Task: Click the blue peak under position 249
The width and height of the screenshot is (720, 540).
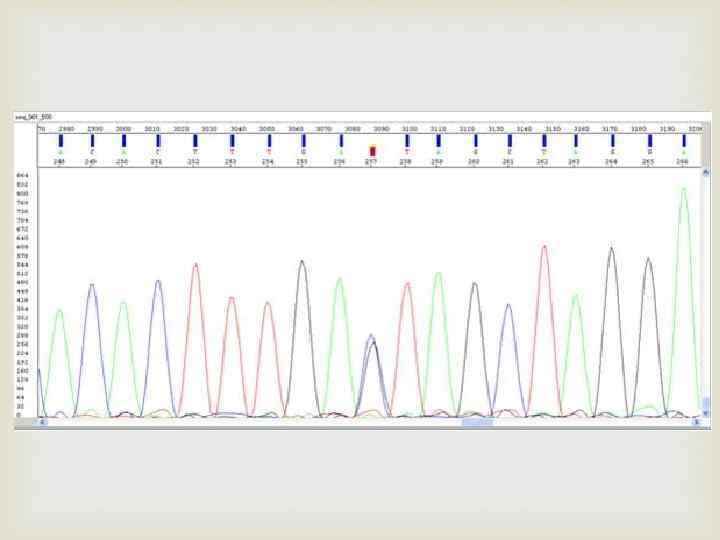Action: [x=92, y=350]
